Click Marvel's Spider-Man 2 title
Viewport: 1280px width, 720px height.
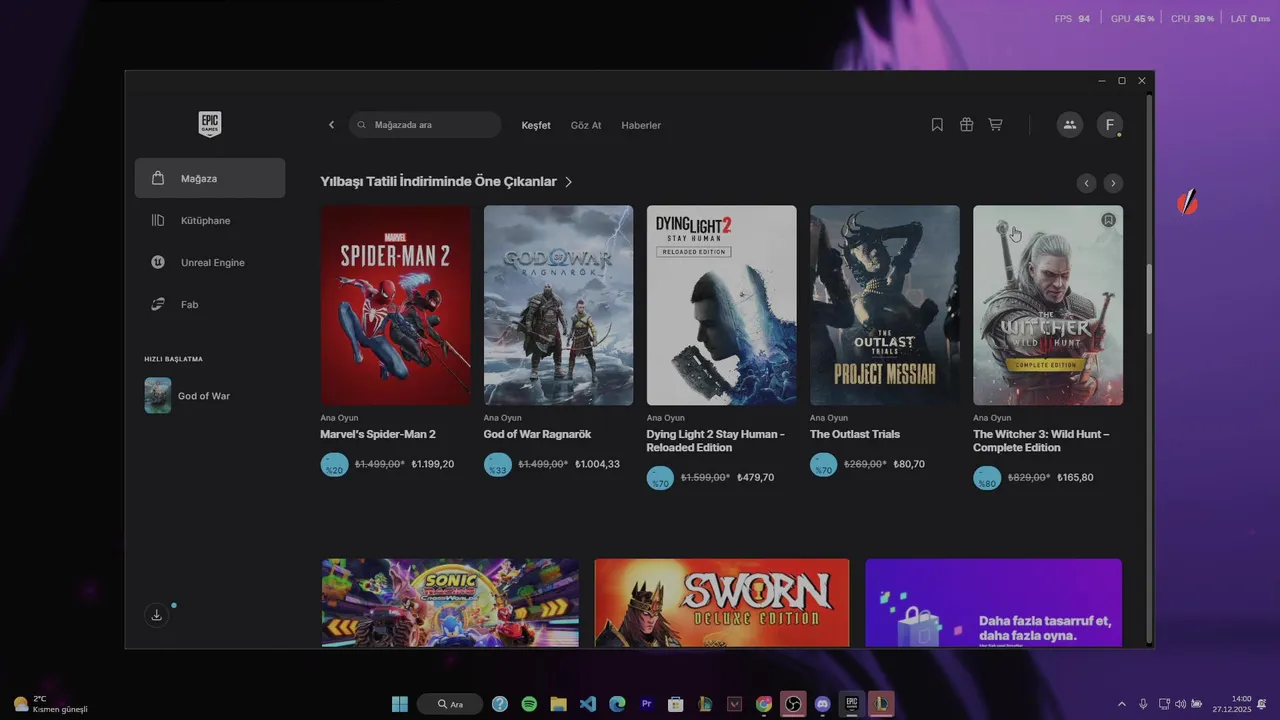point(378,434)
